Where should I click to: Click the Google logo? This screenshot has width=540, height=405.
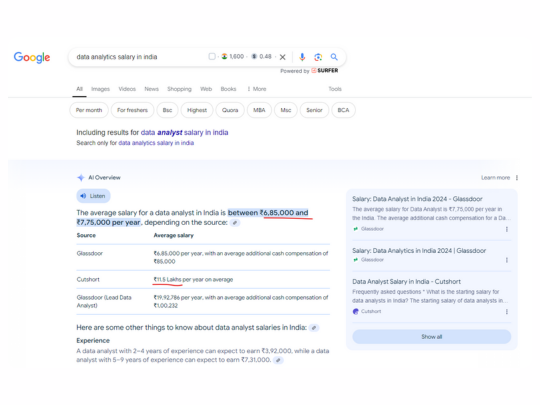pos(32,57)
